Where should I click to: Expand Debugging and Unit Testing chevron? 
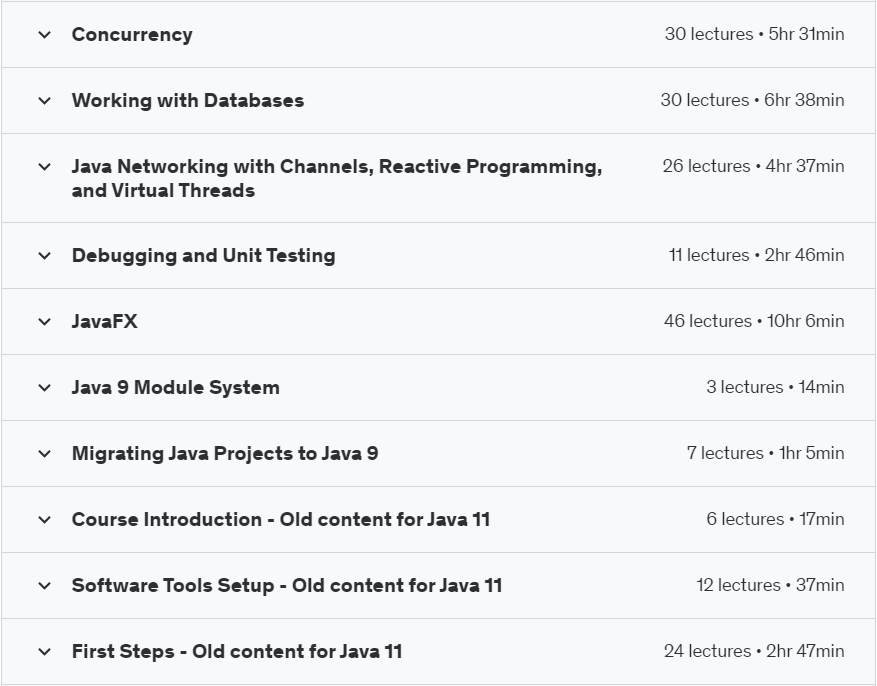[x=44, y=256]
